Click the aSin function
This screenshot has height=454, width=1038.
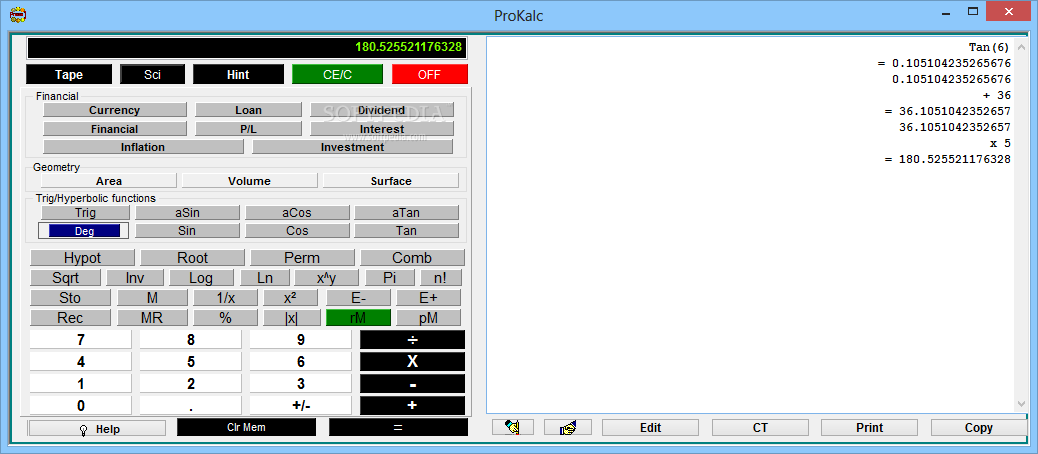(187, 212)
